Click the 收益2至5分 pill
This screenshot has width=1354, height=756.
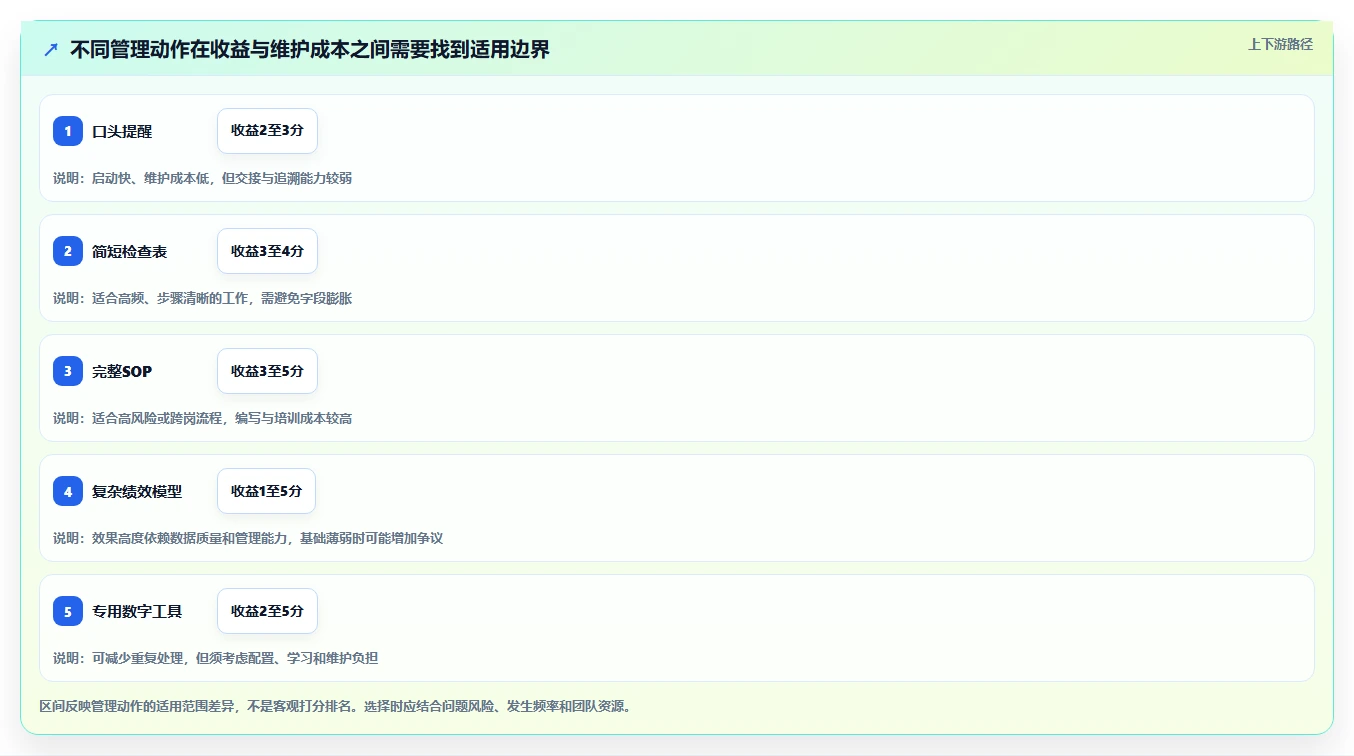tap(267, 611)
